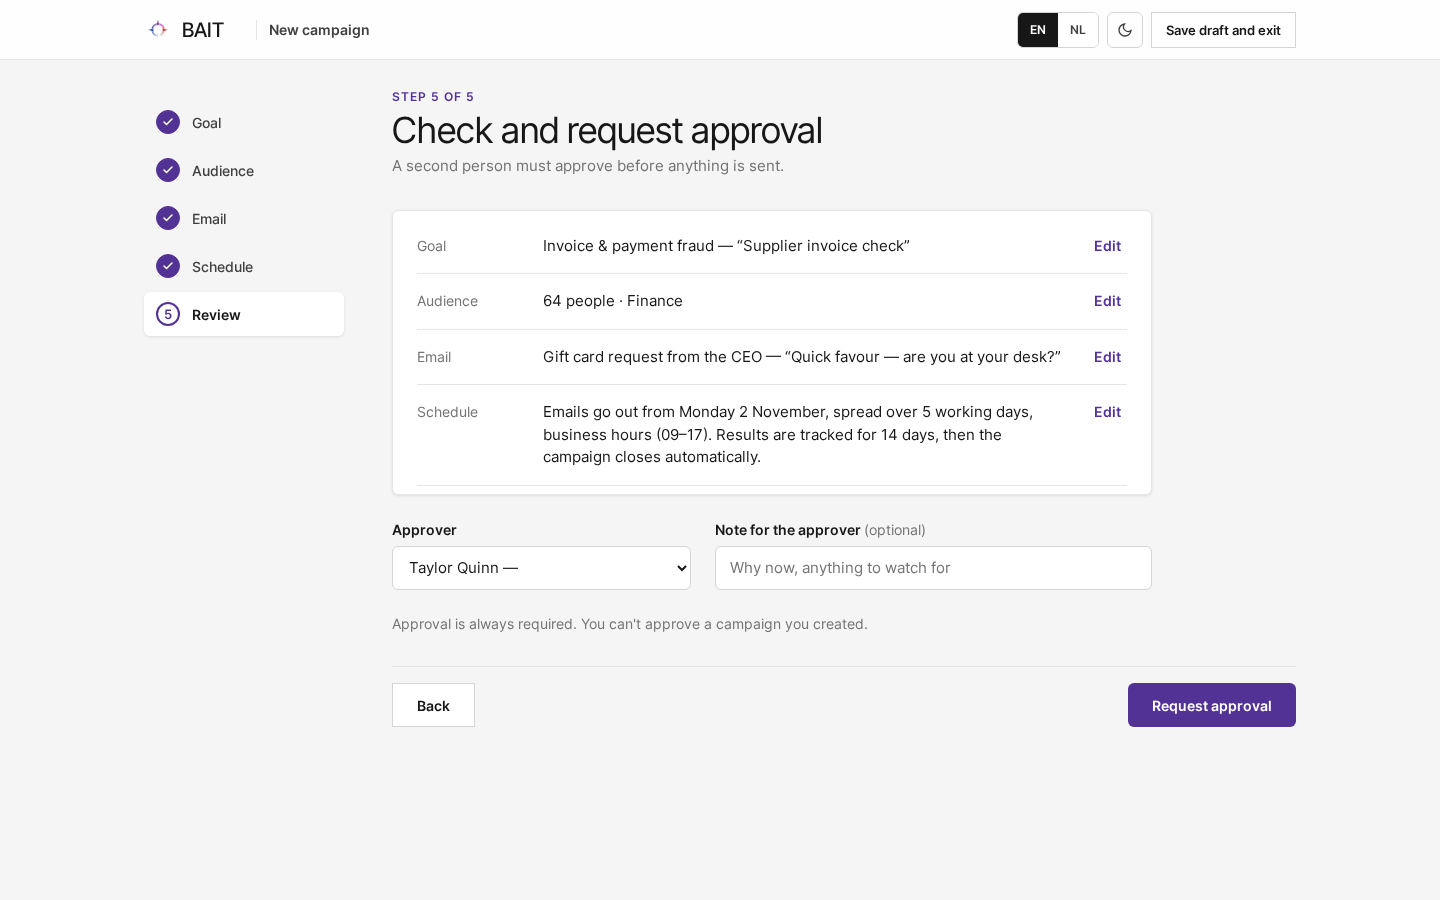
Task: Click Request approval button
Action: (1212, 705)
